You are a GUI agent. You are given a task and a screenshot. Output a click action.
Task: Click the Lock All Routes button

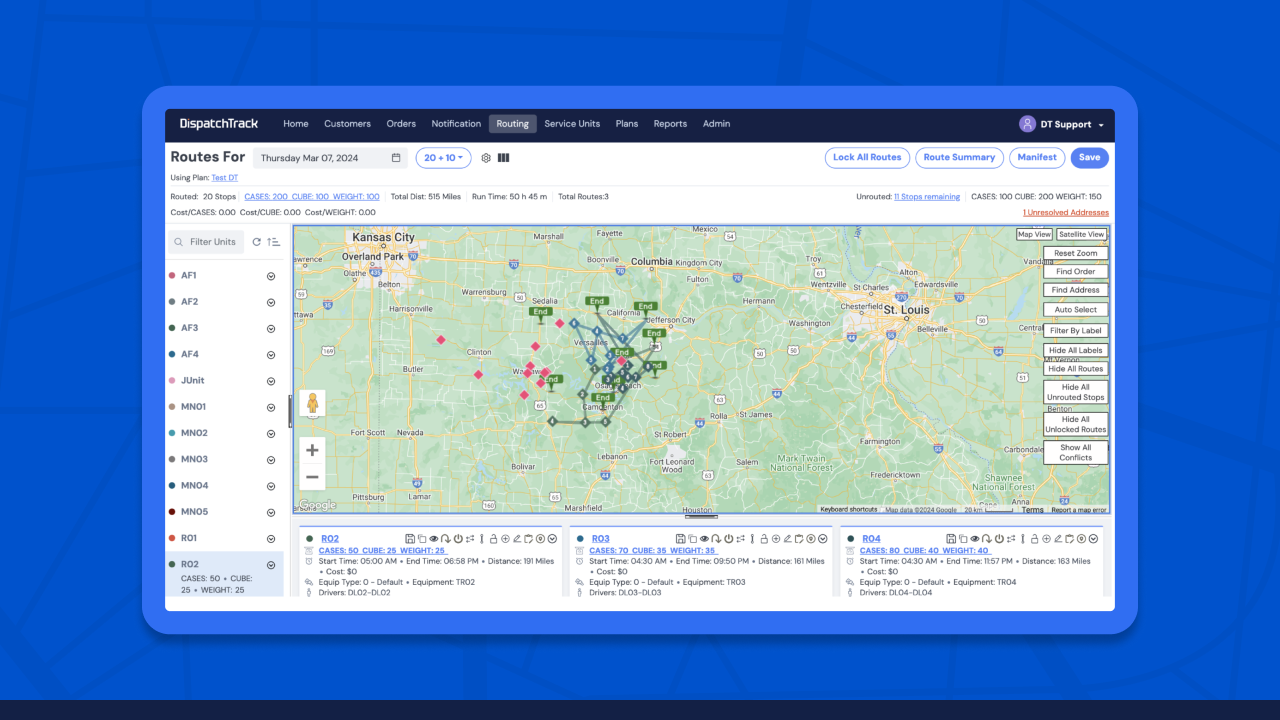867,157
